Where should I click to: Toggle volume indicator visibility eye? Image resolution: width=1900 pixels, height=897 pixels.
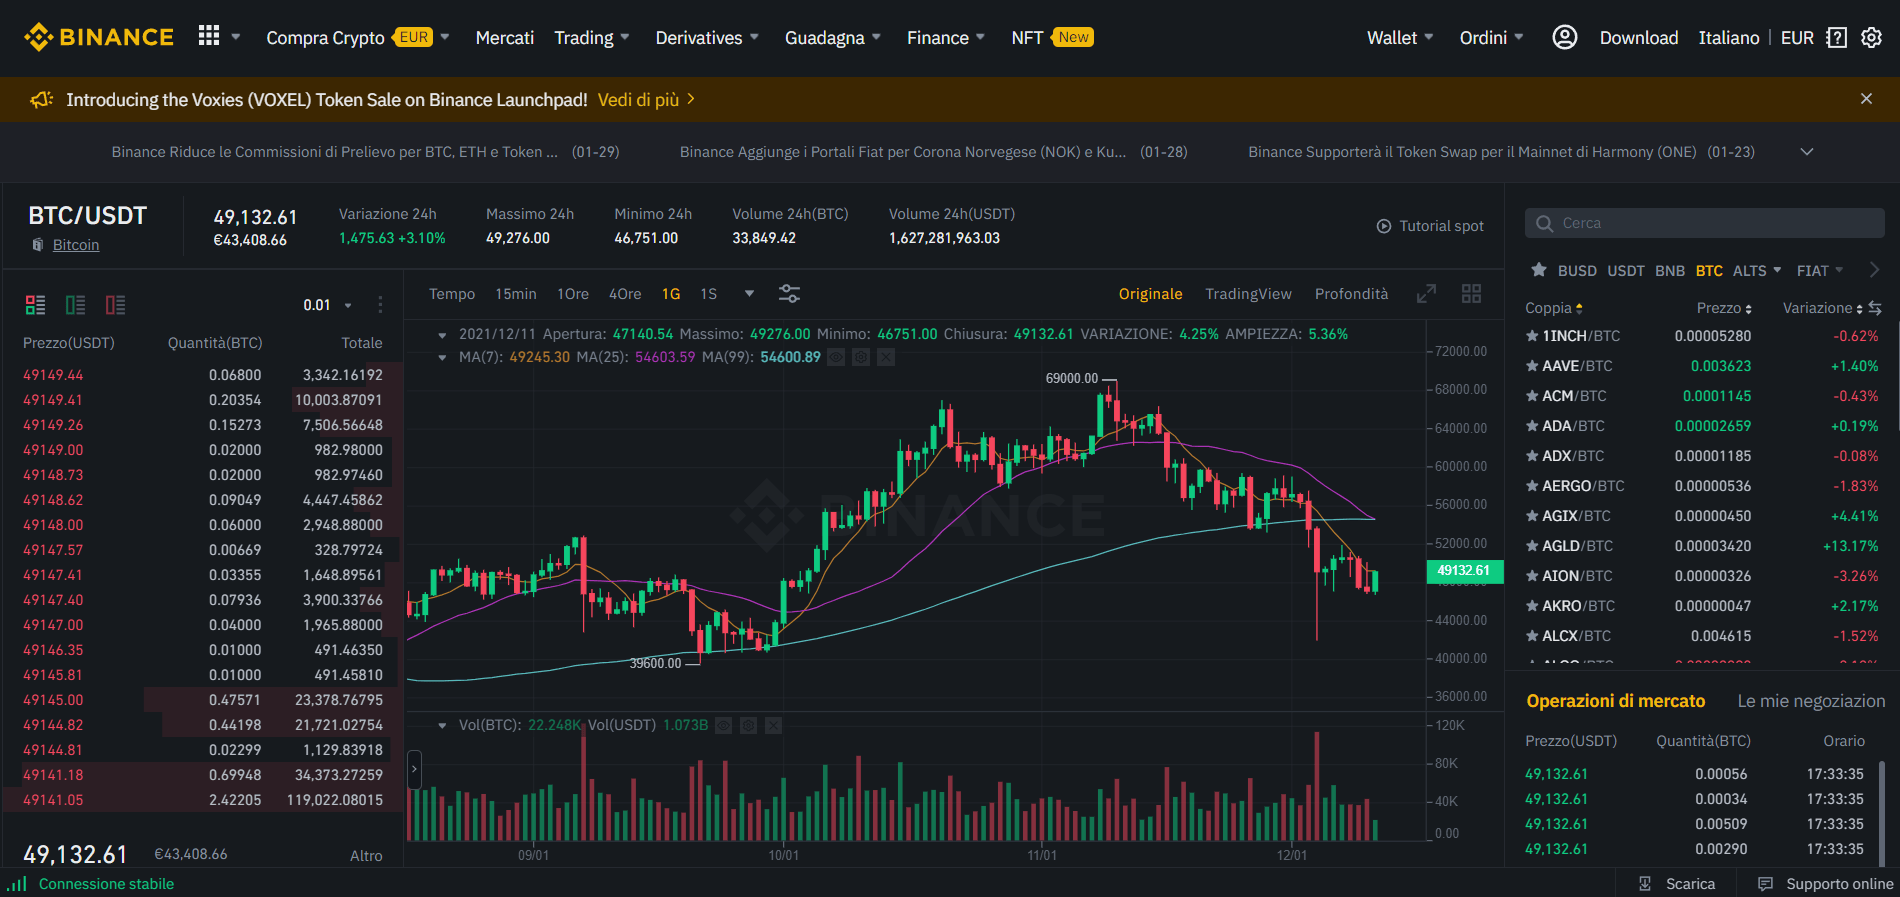[723, 725]
